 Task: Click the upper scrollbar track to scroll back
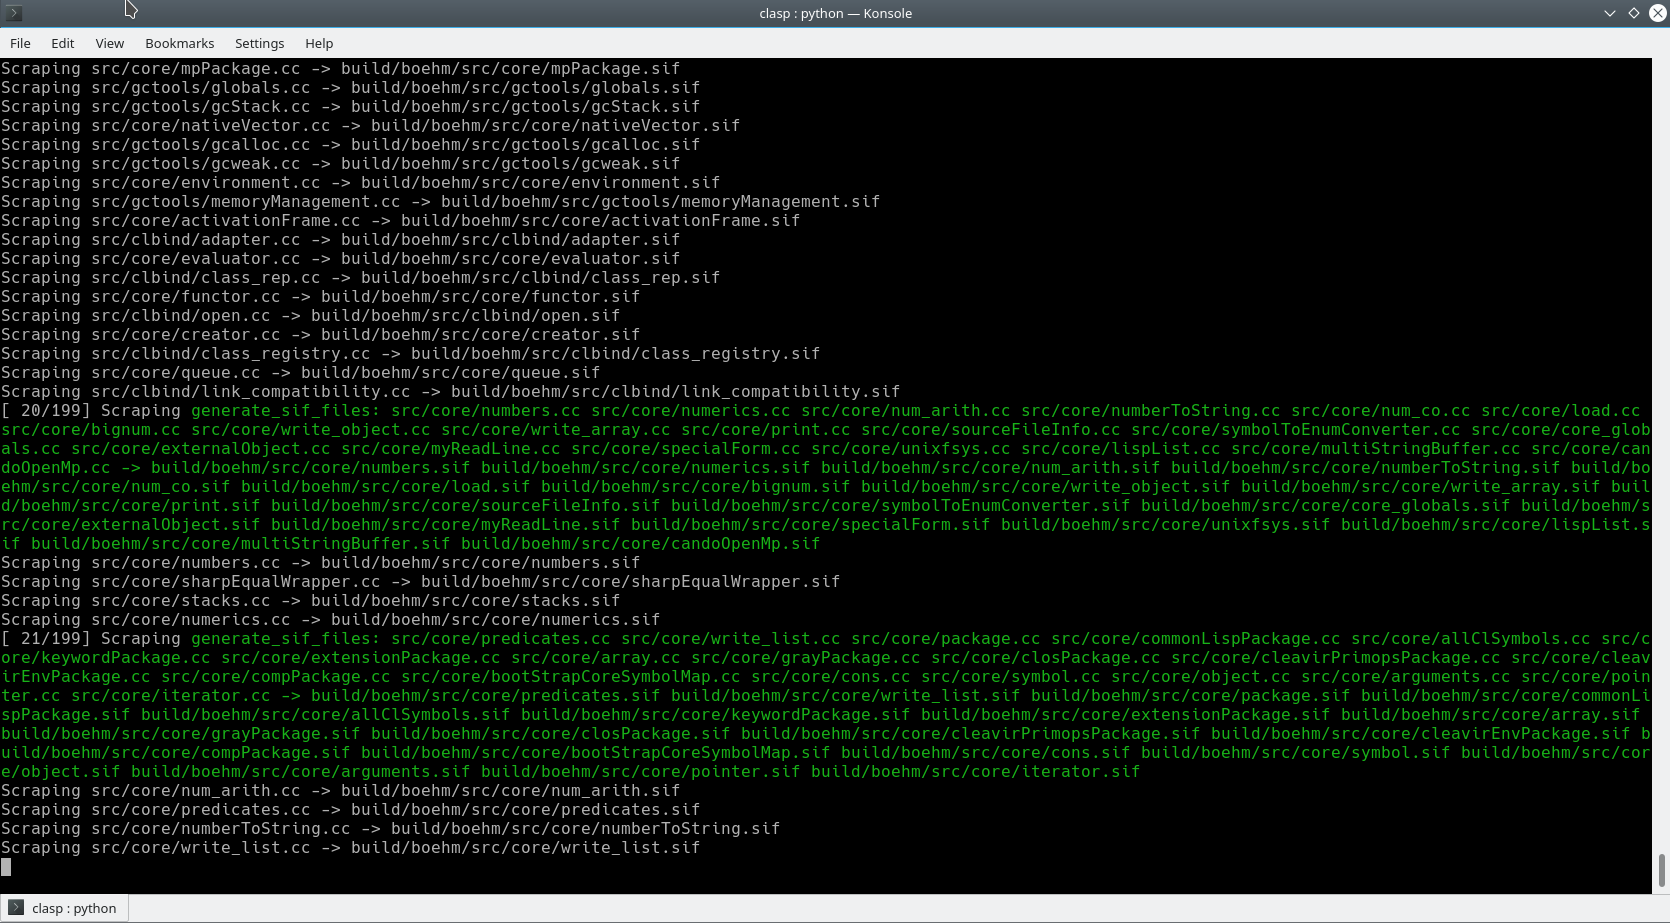[1661, 400]
